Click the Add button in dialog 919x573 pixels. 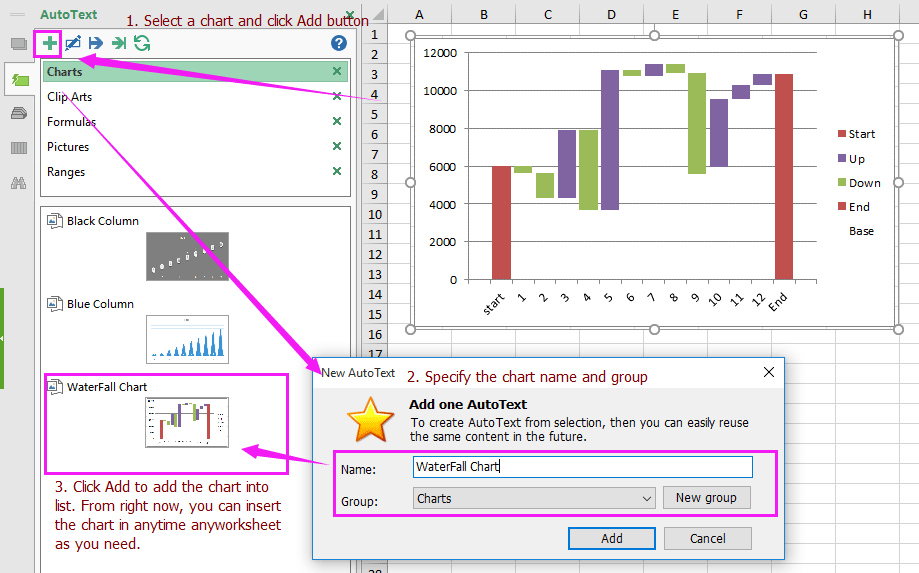click(611, 538)
